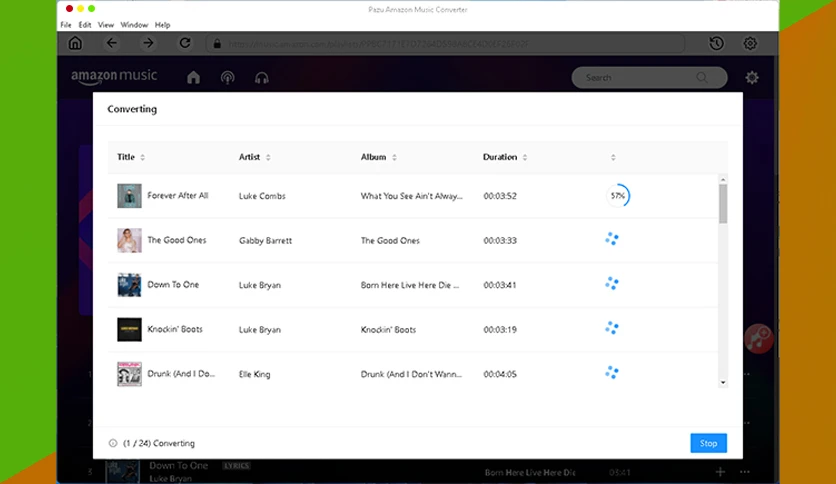Click the scrollbar down arrow
836x484 pixels.
(x=723, y=382)
